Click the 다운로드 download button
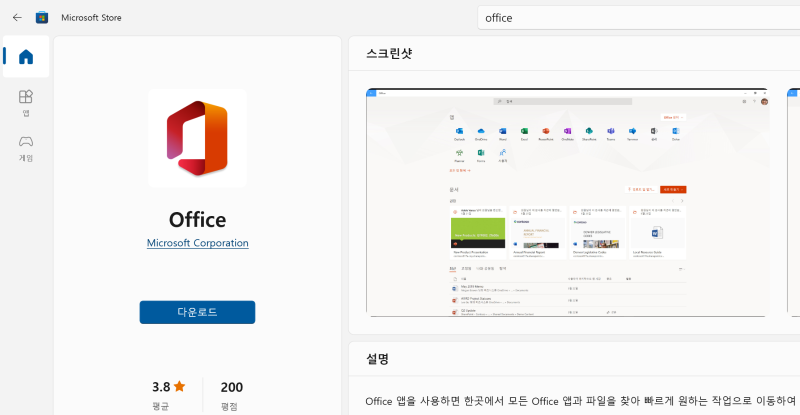The width and height of the screenshot is (800, 415). point(197,312)
